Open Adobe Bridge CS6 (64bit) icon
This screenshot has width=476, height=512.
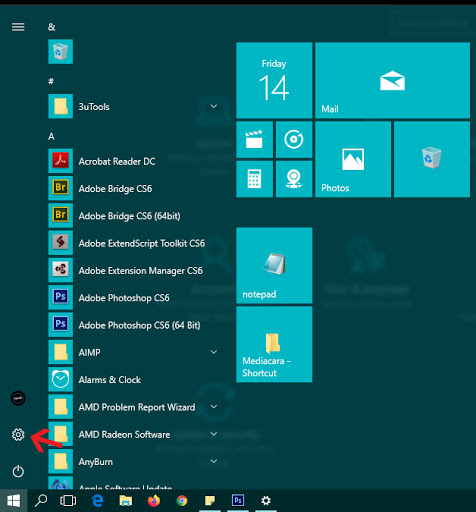click(x=60, y=216)
